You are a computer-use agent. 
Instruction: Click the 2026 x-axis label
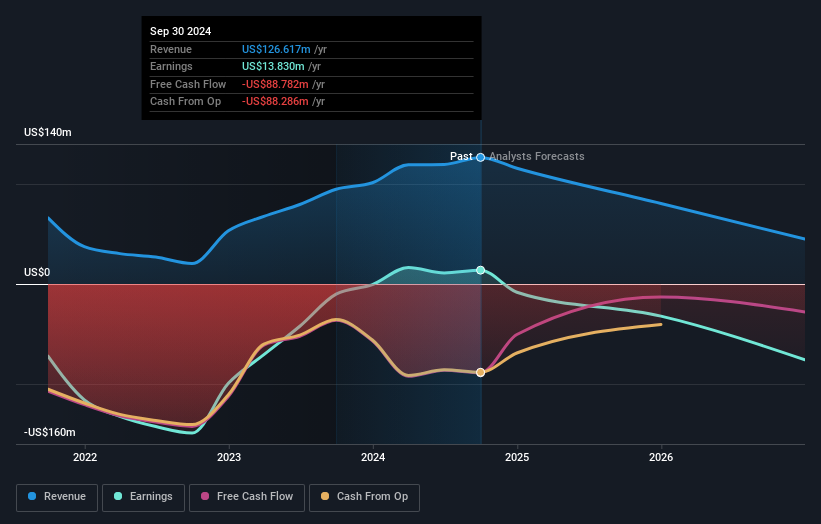coord(661,457)
